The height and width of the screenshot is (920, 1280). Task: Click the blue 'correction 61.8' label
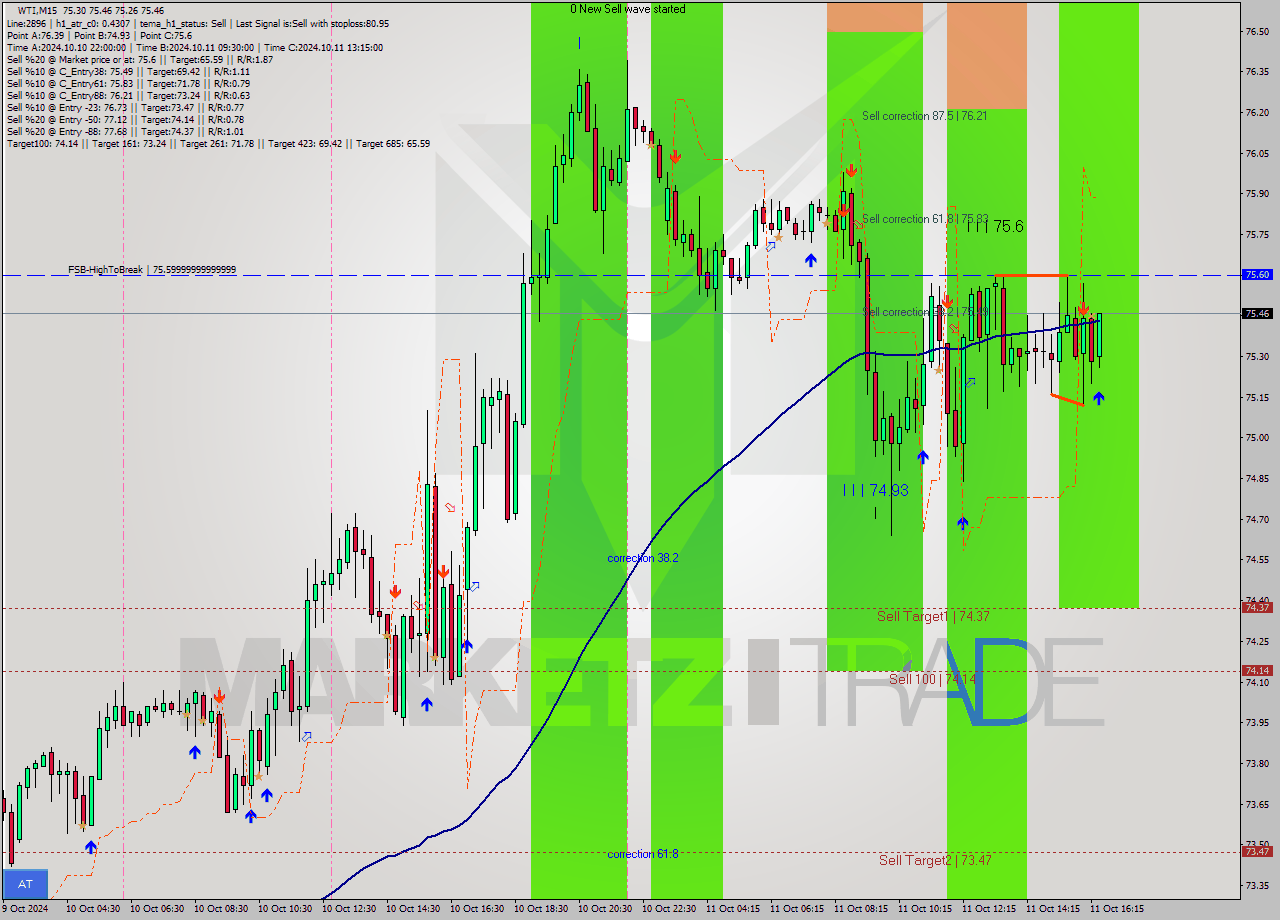[x=643, y=854]
